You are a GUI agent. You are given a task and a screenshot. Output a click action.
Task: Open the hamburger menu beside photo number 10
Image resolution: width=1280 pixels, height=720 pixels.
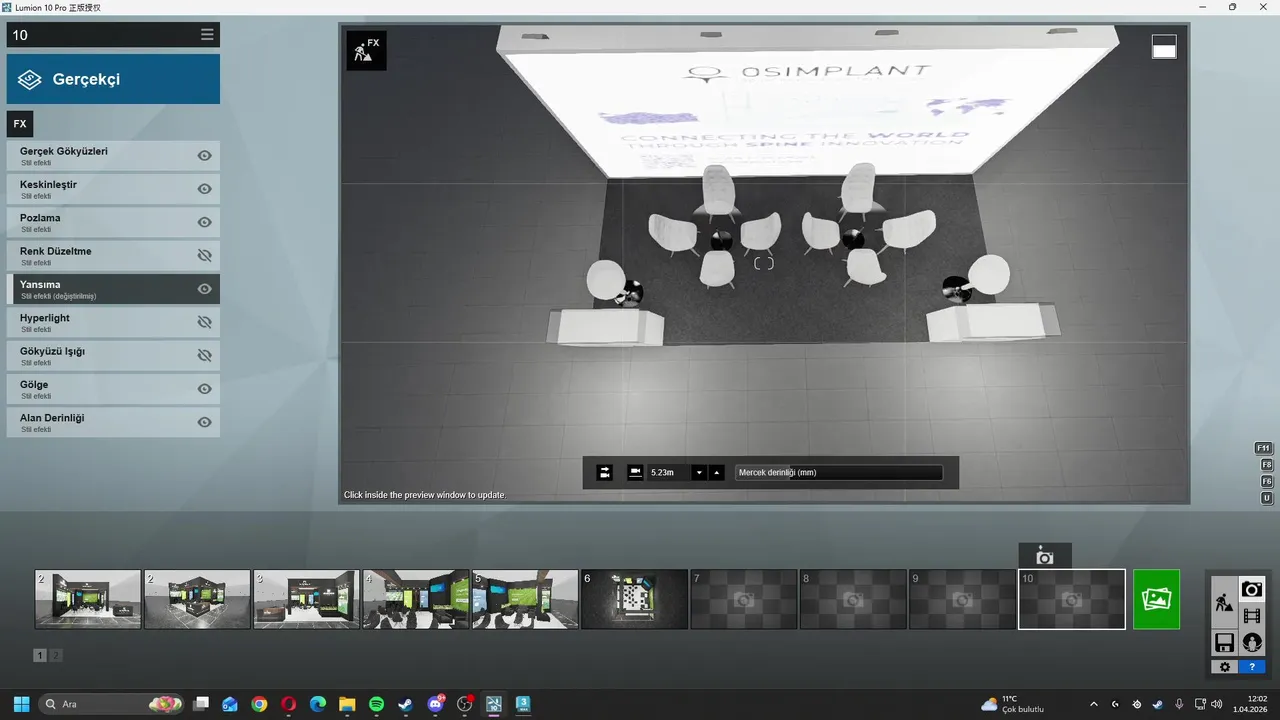coord(207,35)
